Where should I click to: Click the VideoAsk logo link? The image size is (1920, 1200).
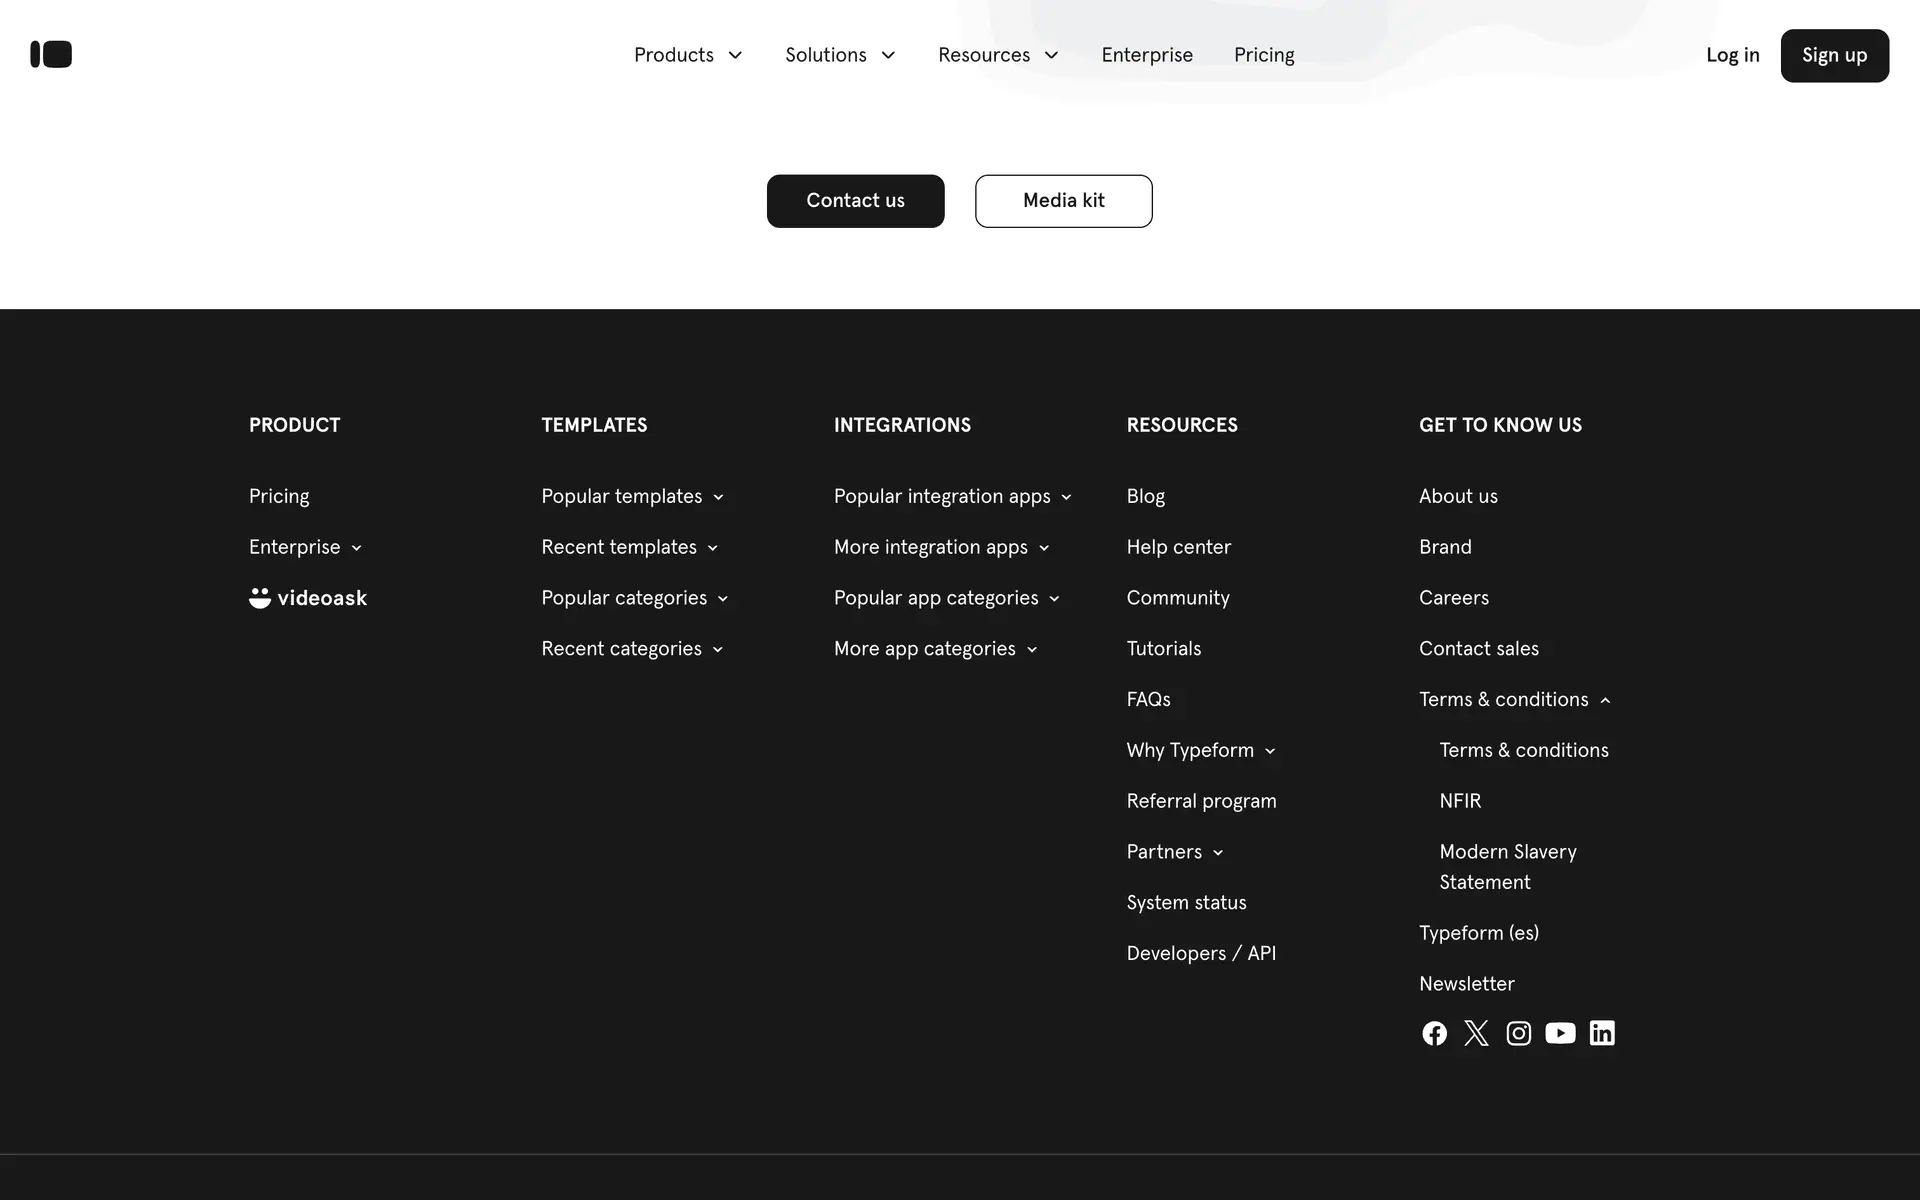(308, 598)
